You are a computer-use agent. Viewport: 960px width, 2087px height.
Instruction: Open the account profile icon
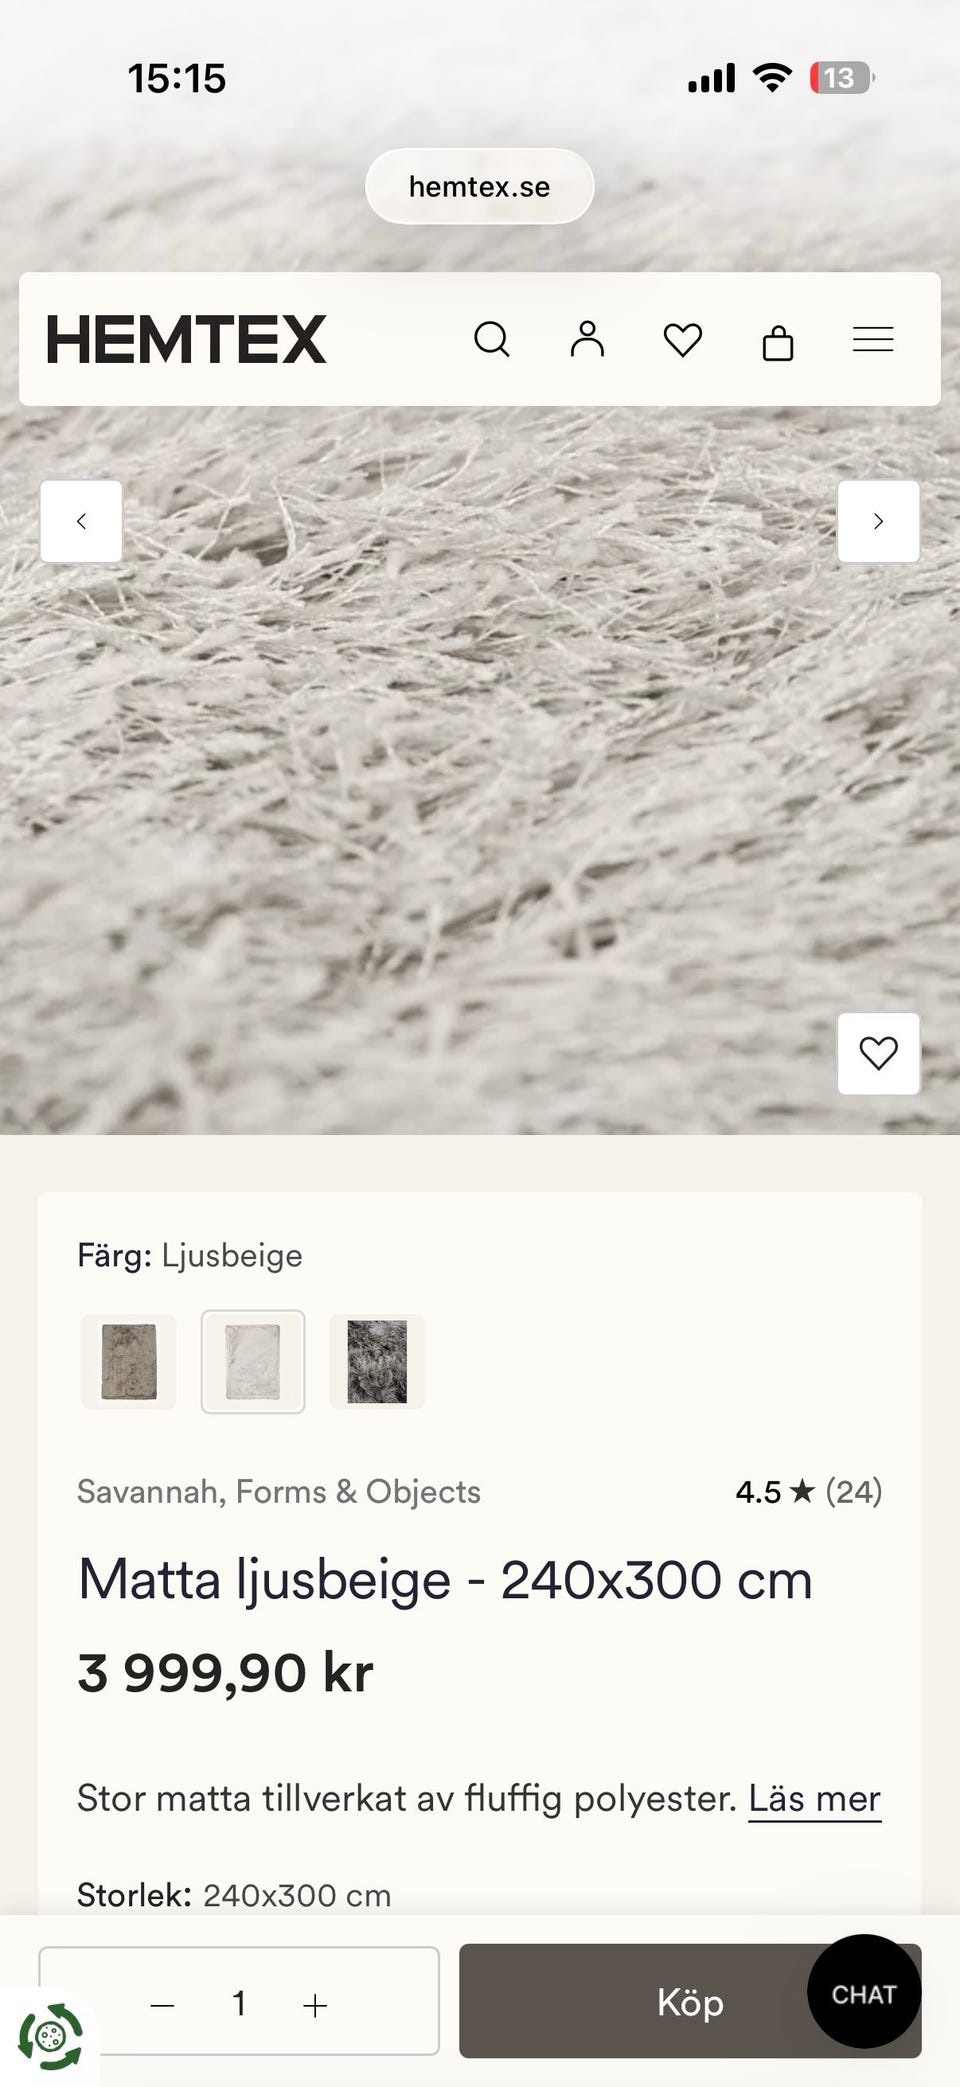tap(587, 339)
